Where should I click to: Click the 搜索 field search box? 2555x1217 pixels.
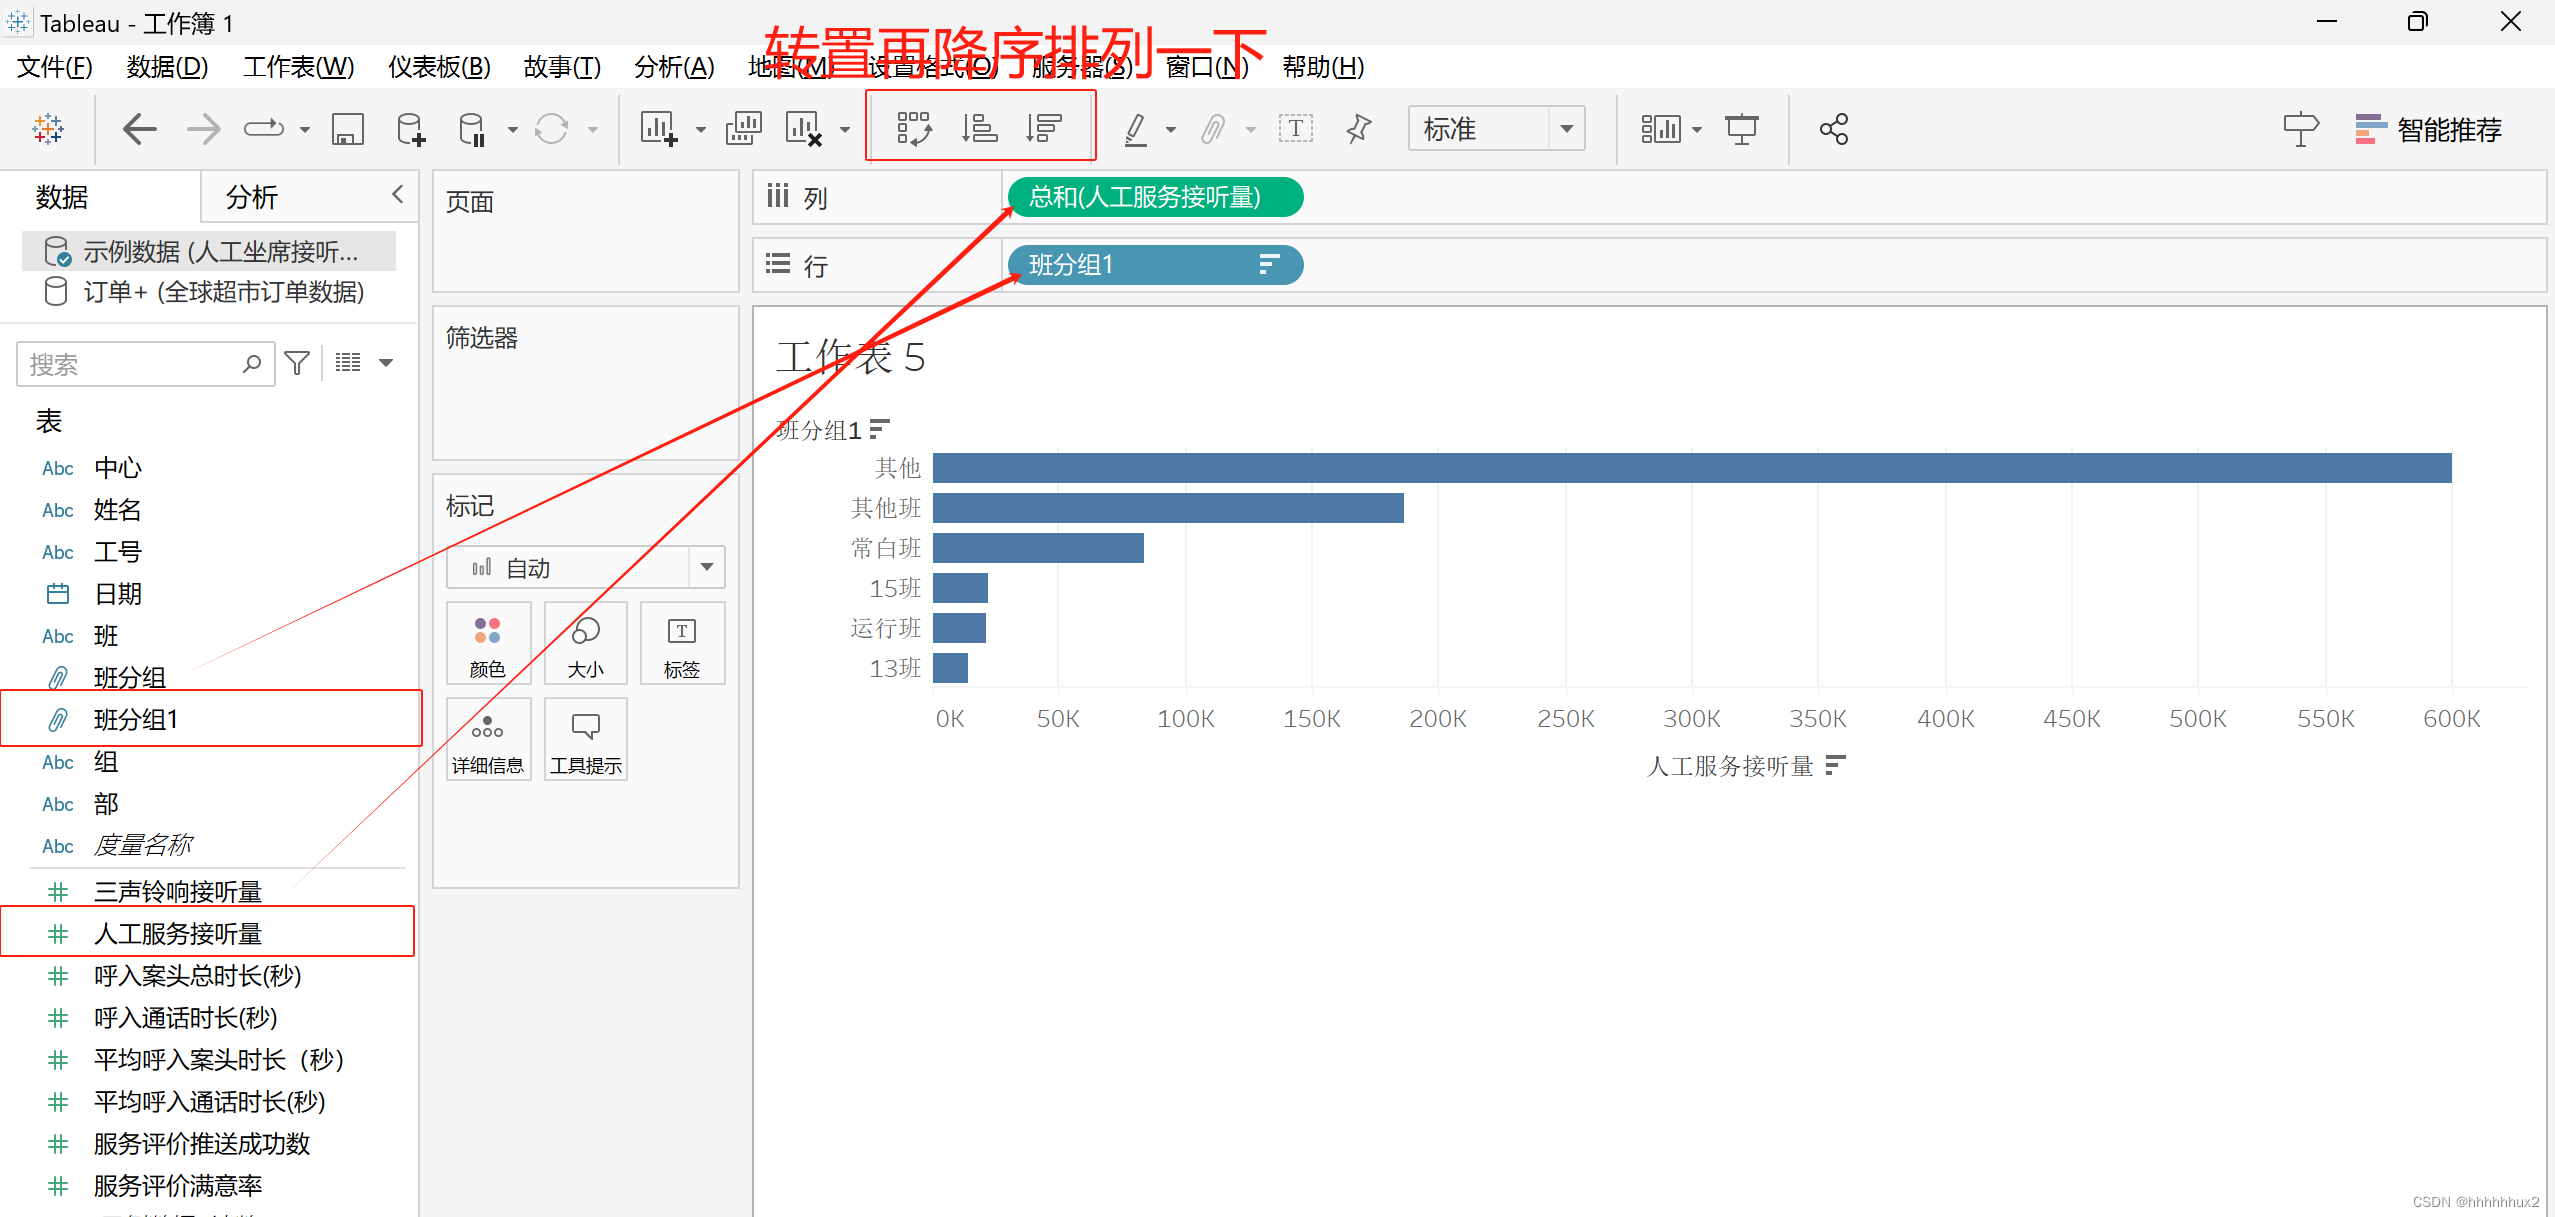coord(130,364)
